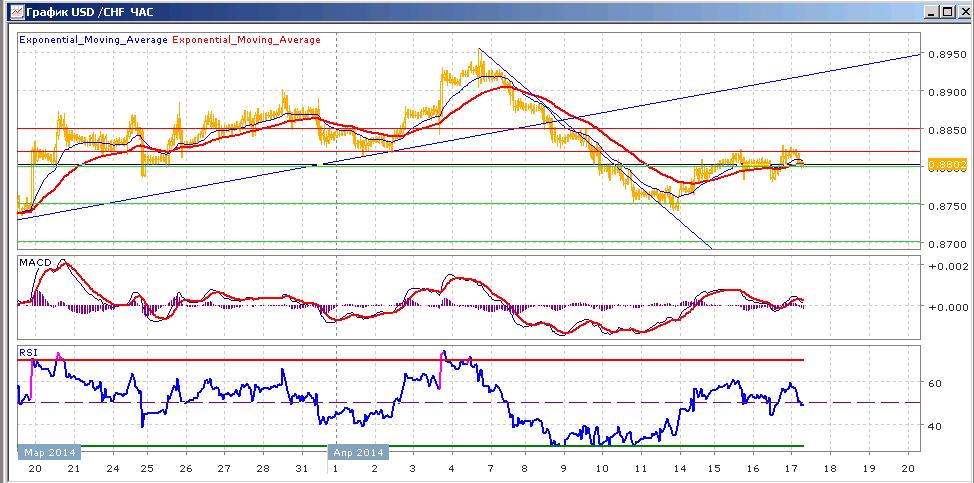Click the green RSI oversold level line

click(x=411, y=446)
